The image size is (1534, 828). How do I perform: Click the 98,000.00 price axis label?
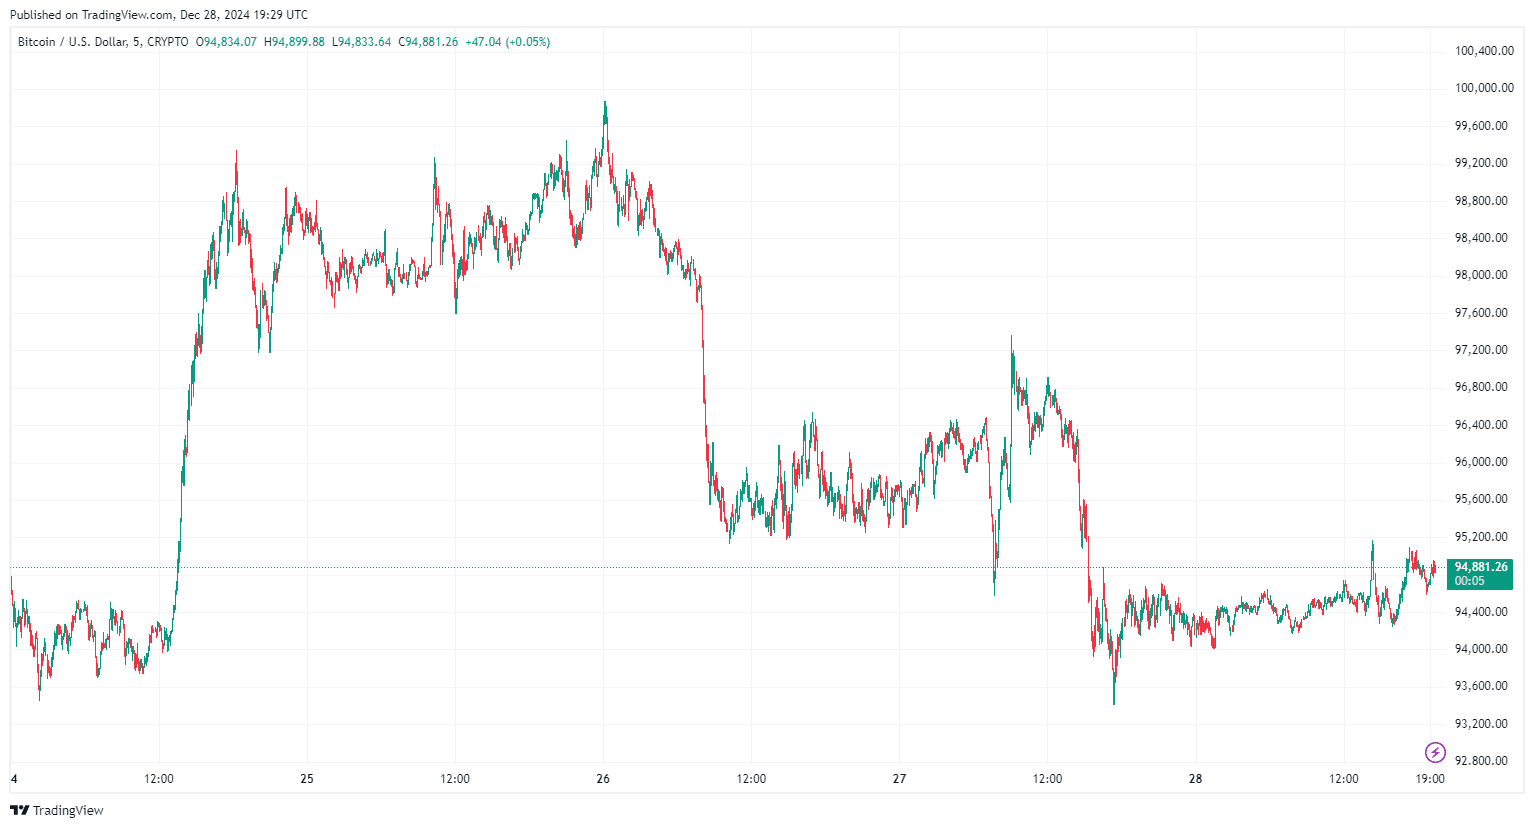pos(1481,275)
